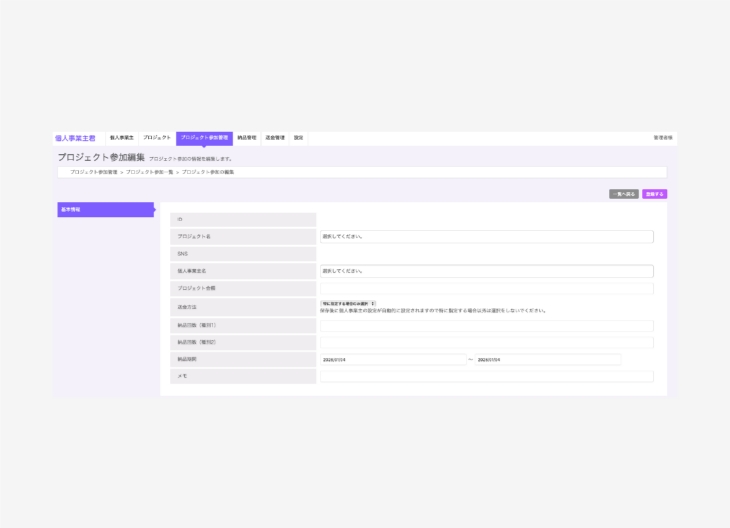
Task: Select the プロジェクト参加管理 nav tab
Action: (x=204, y=138)
